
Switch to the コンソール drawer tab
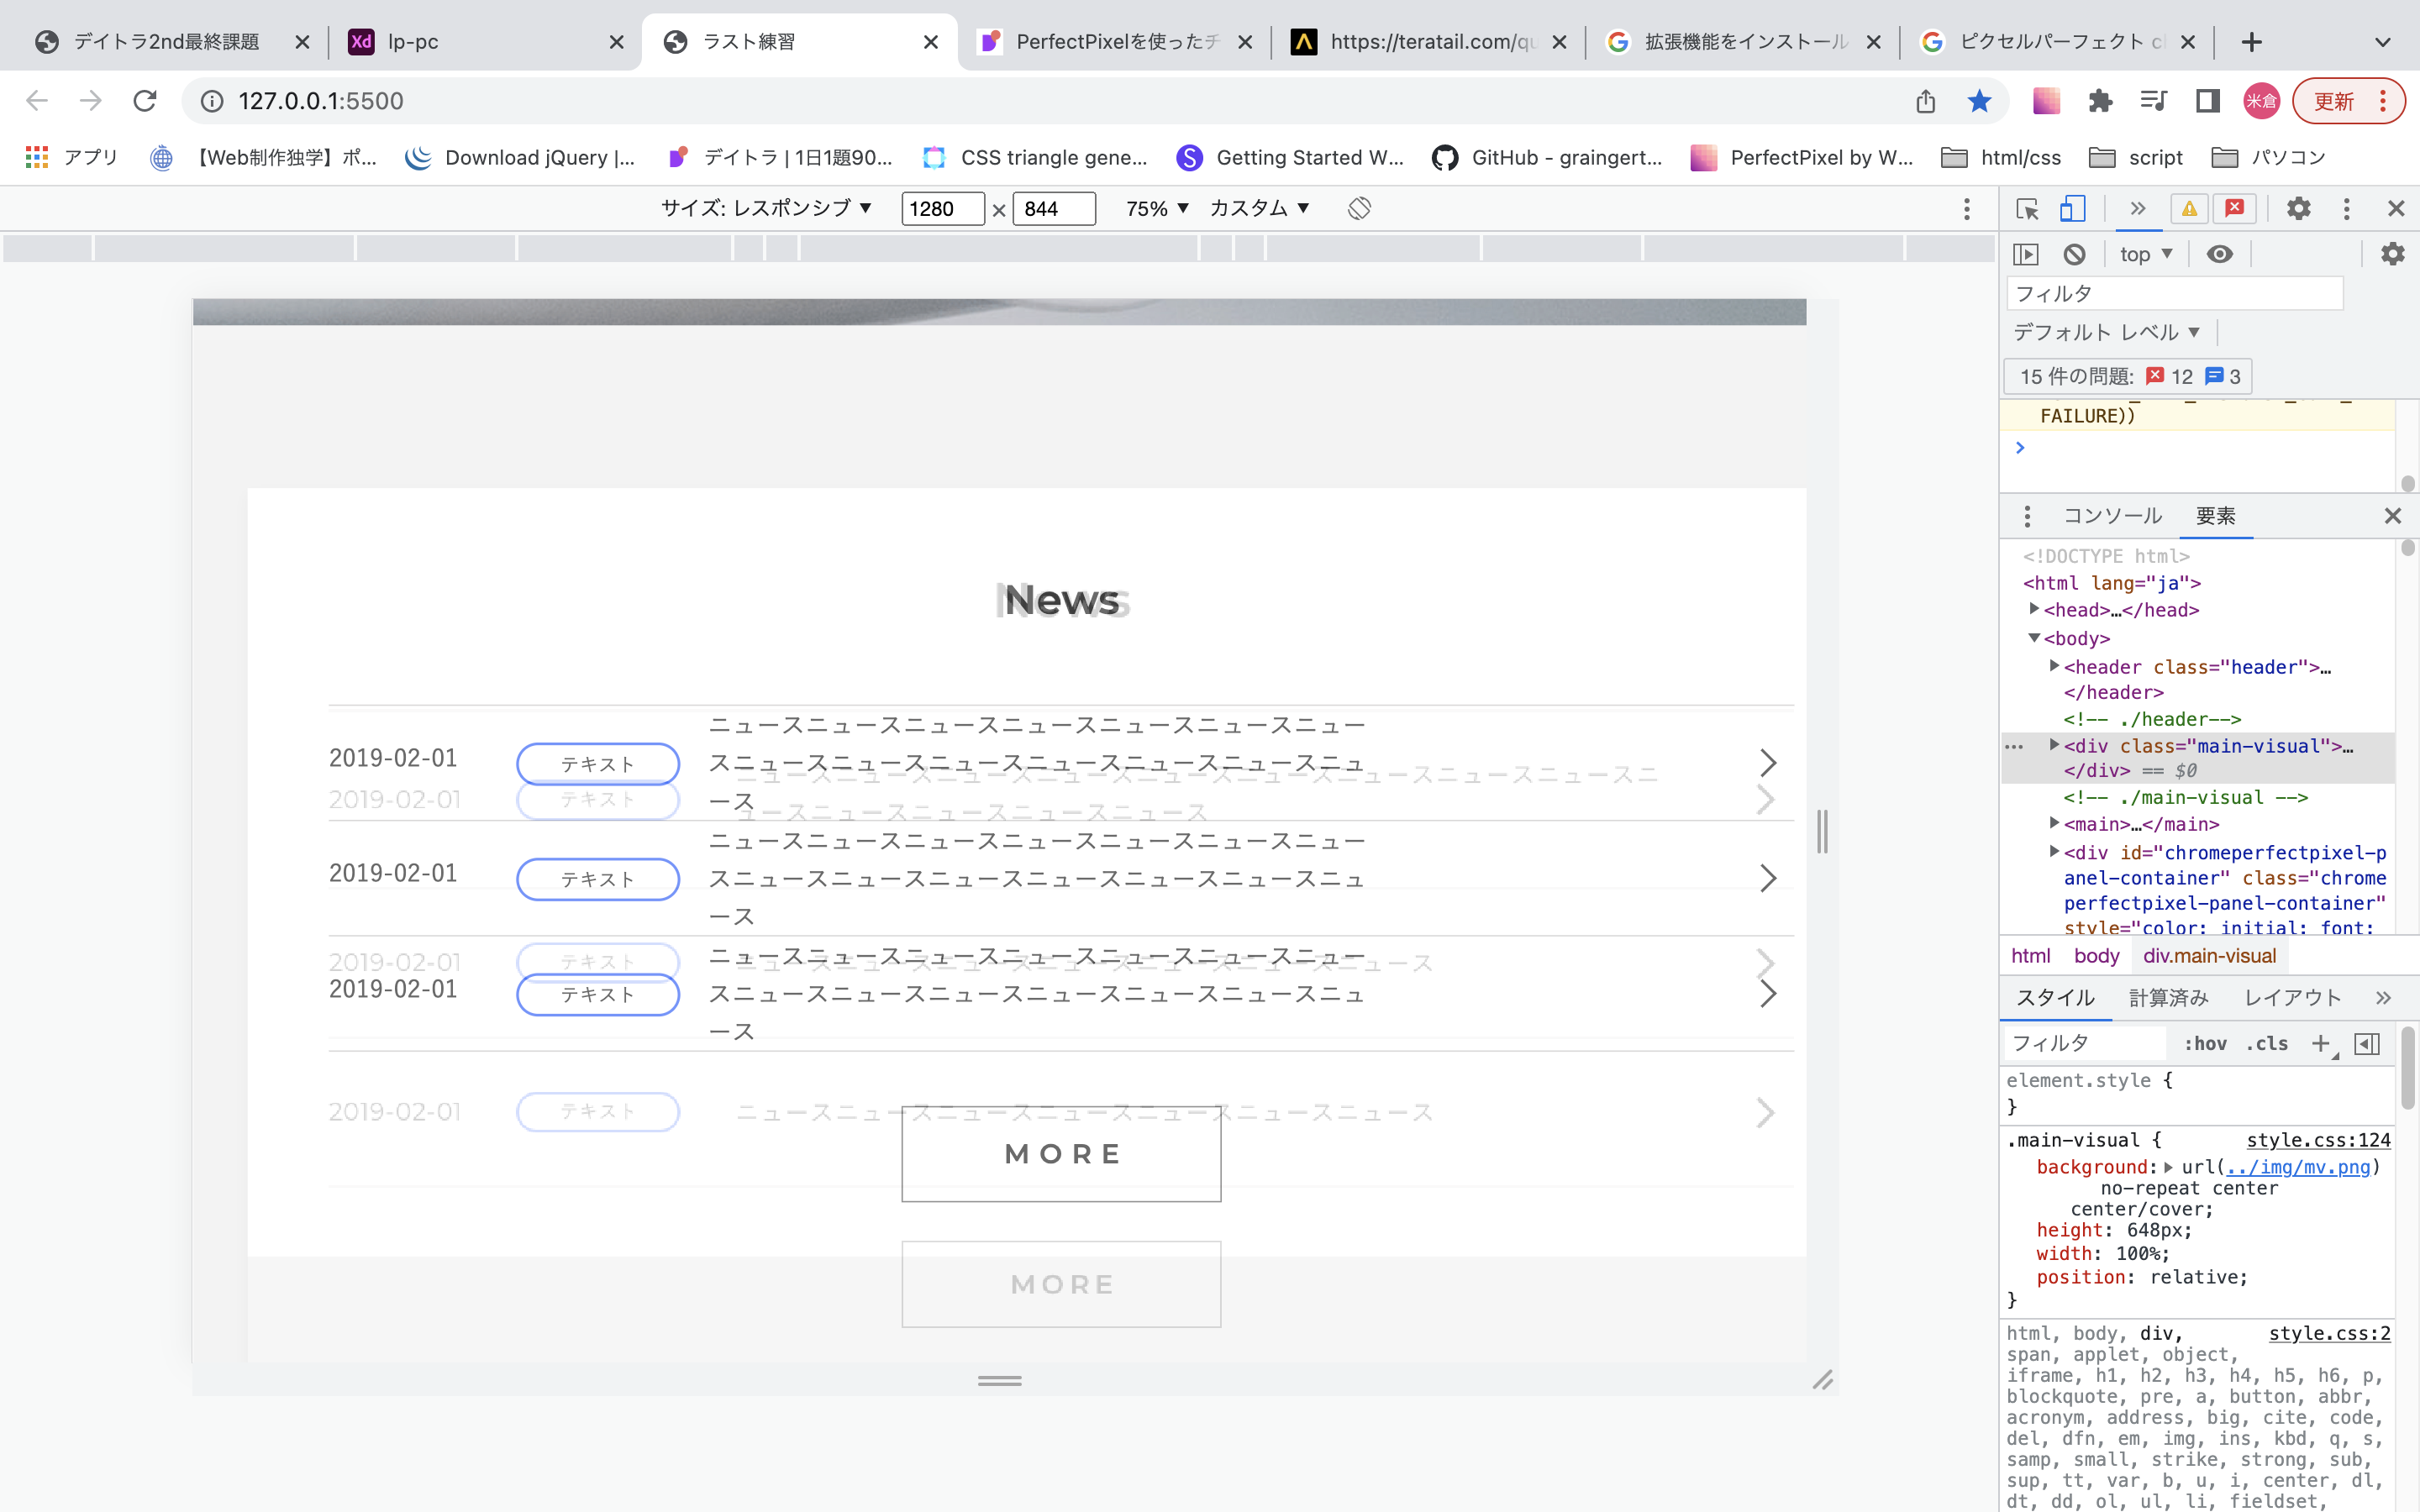[2112, 516]
